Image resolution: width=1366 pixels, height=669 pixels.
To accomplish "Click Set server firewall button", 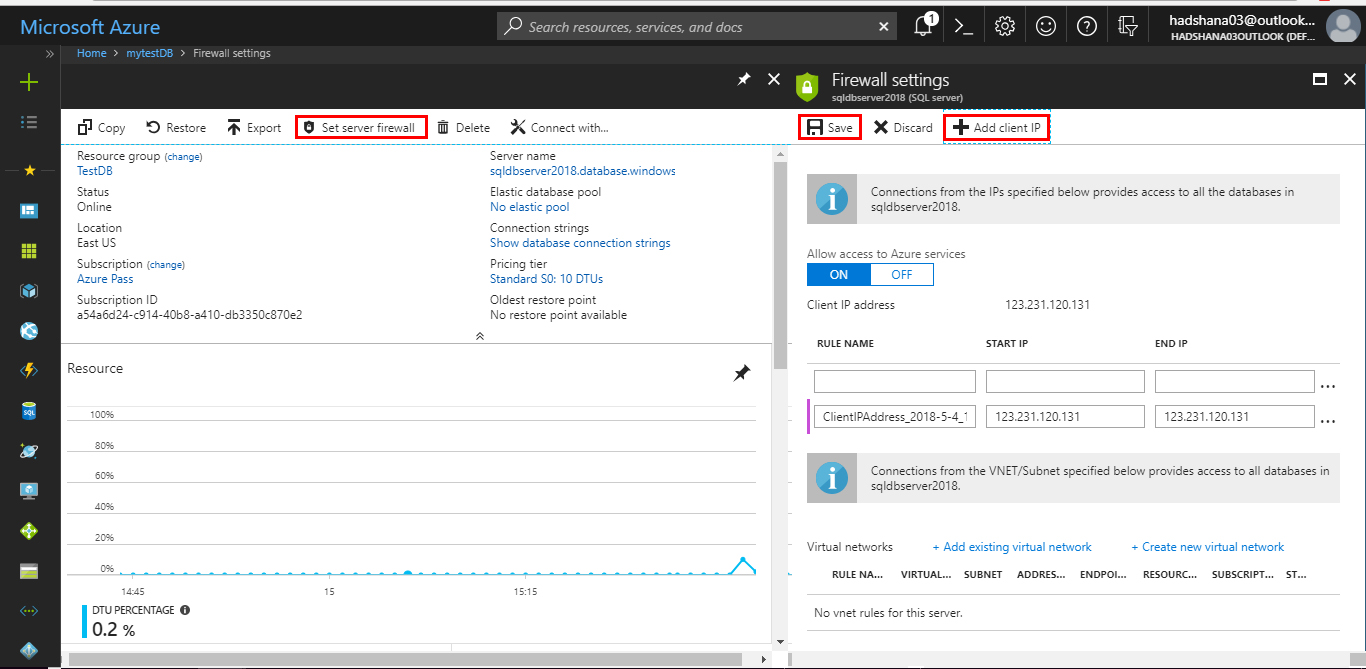I will [x=361, y=127].
